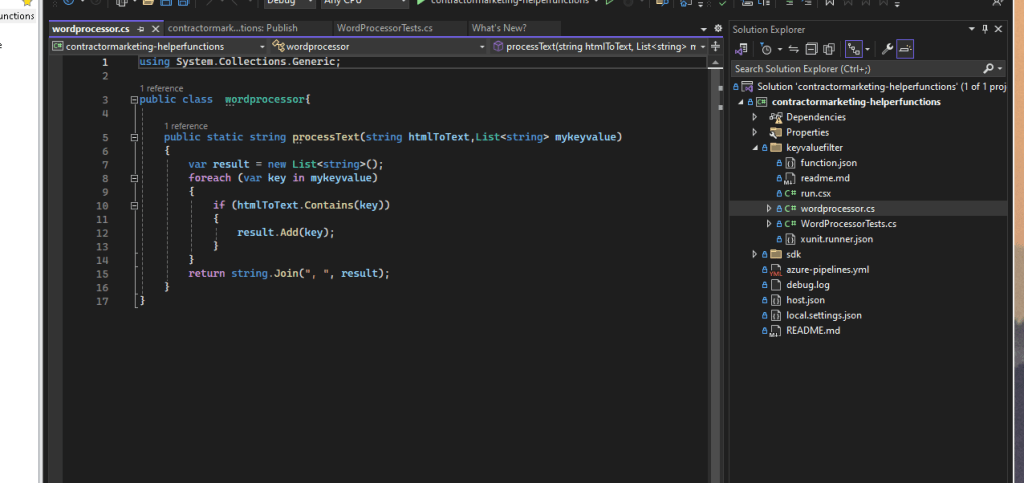Expand the Dependencies node
Image resolution: width=1024 pixels, height=483 pixels.
(x=755, y=117)
